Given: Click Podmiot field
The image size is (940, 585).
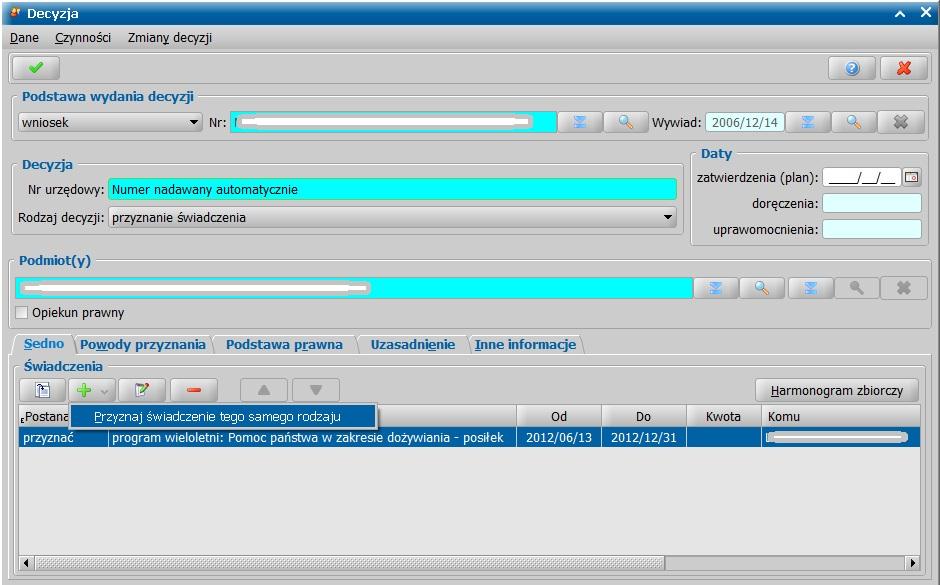Looking at the screenshot, I should click(x=354, y=288).
